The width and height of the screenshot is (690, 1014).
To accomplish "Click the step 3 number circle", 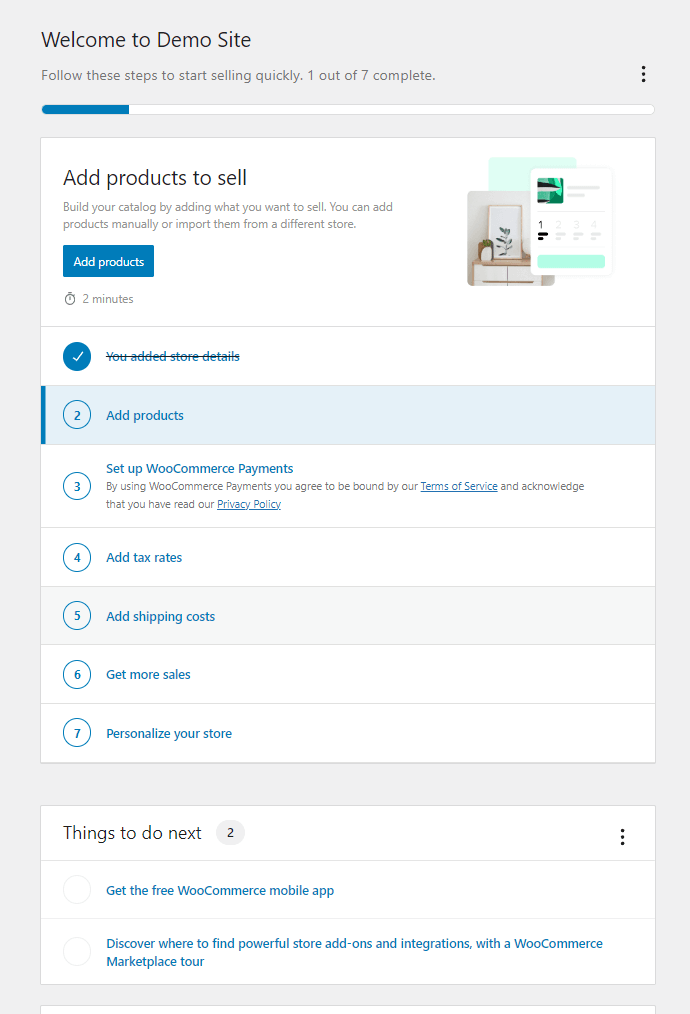I will [x=77, y=486].
